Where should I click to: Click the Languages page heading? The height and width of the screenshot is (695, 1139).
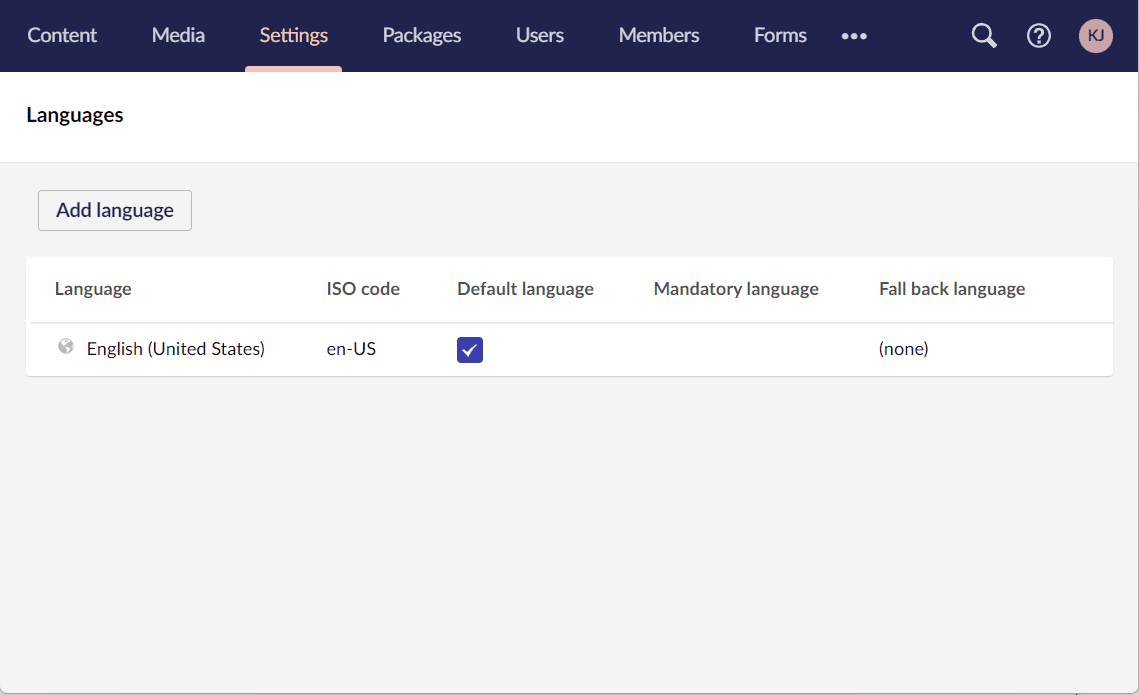(74, 115)
